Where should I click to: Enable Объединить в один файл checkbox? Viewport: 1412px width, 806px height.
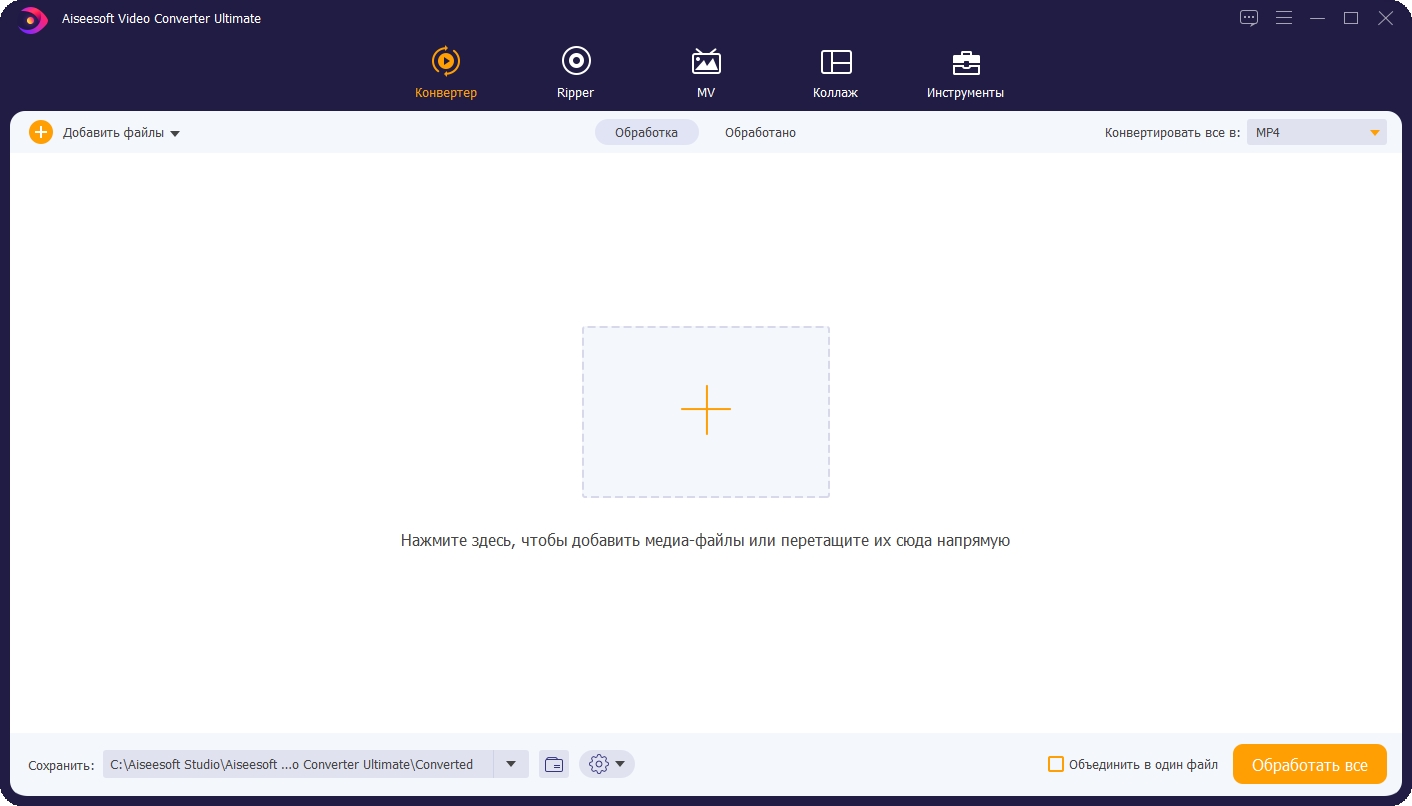tap(1056, 765)
